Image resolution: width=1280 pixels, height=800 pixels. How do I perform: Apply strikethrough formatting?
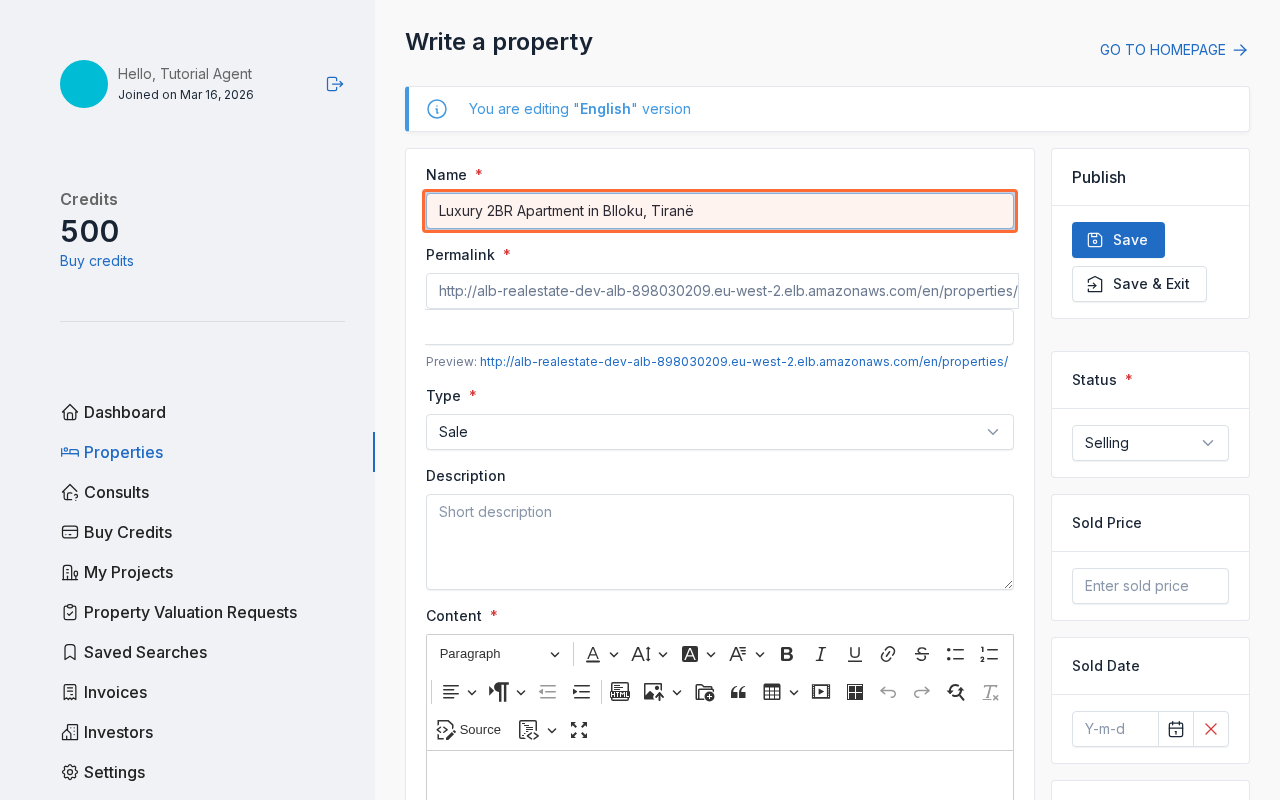click(x=921, y=653)
